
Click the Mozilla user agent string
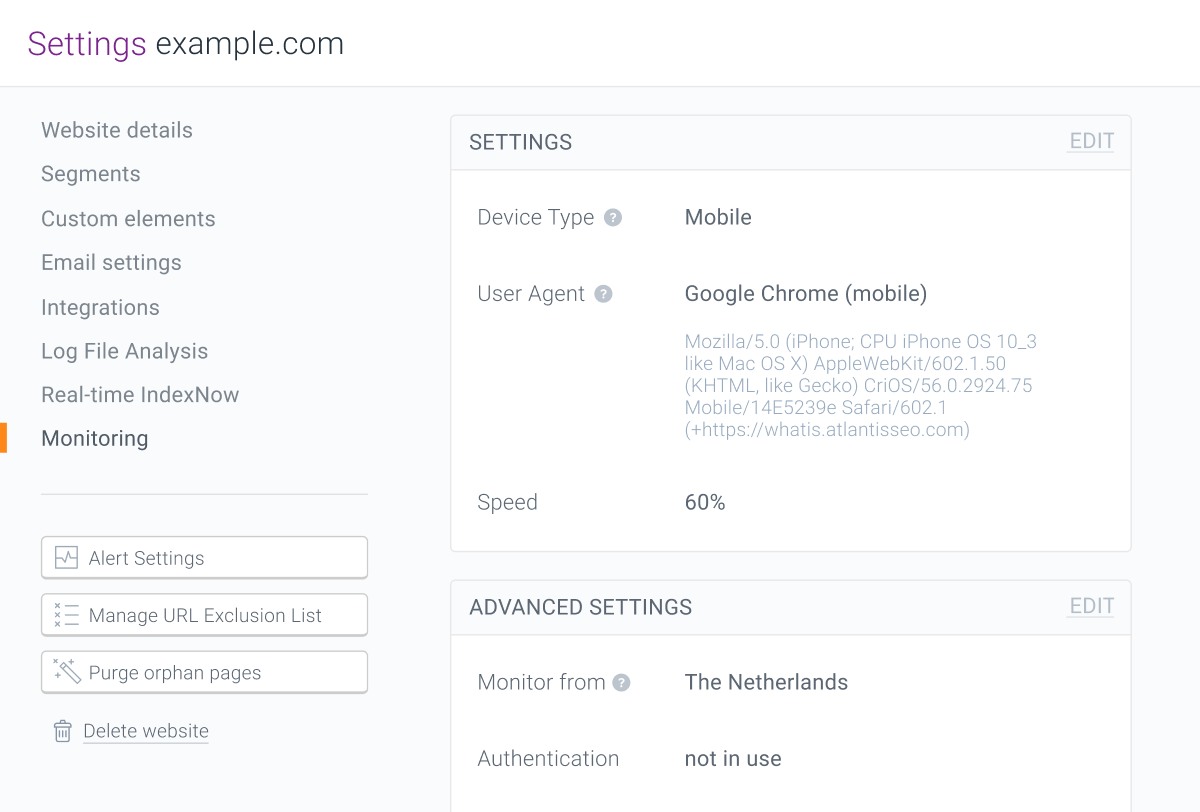point(861,386)
